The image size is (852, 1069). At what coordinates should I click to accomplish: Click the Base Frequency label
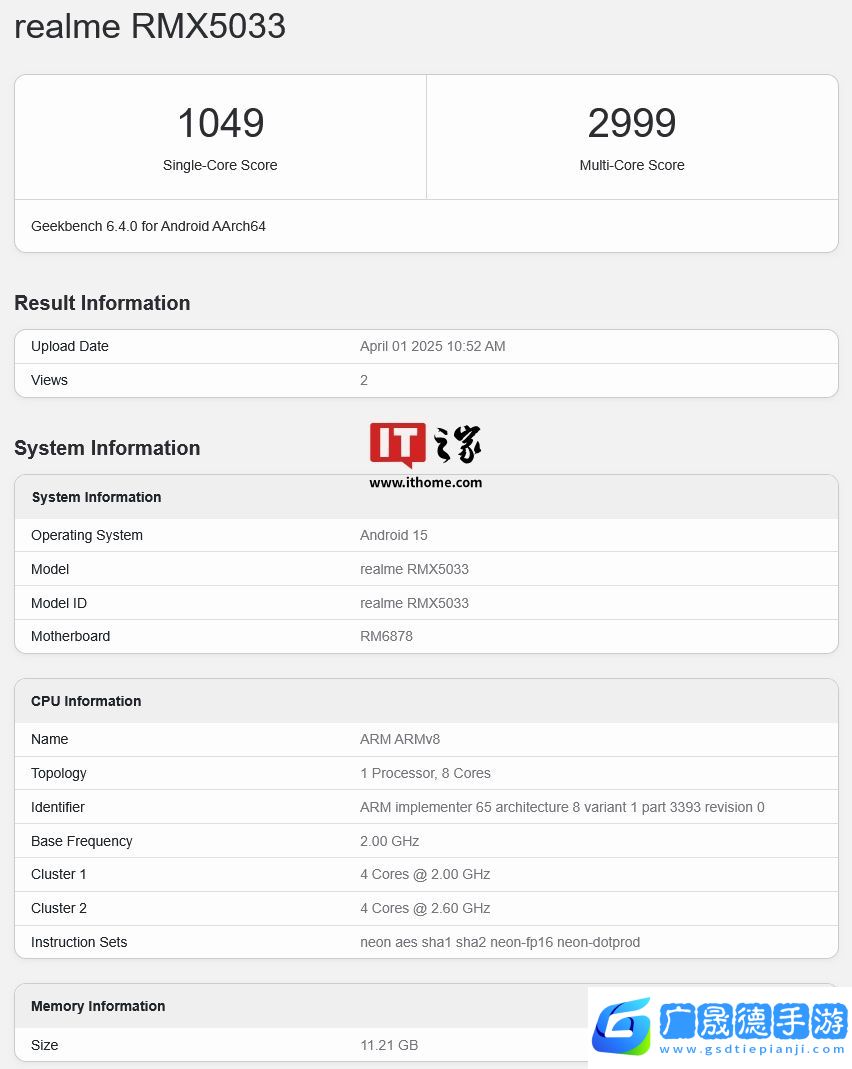coord(81,841)
